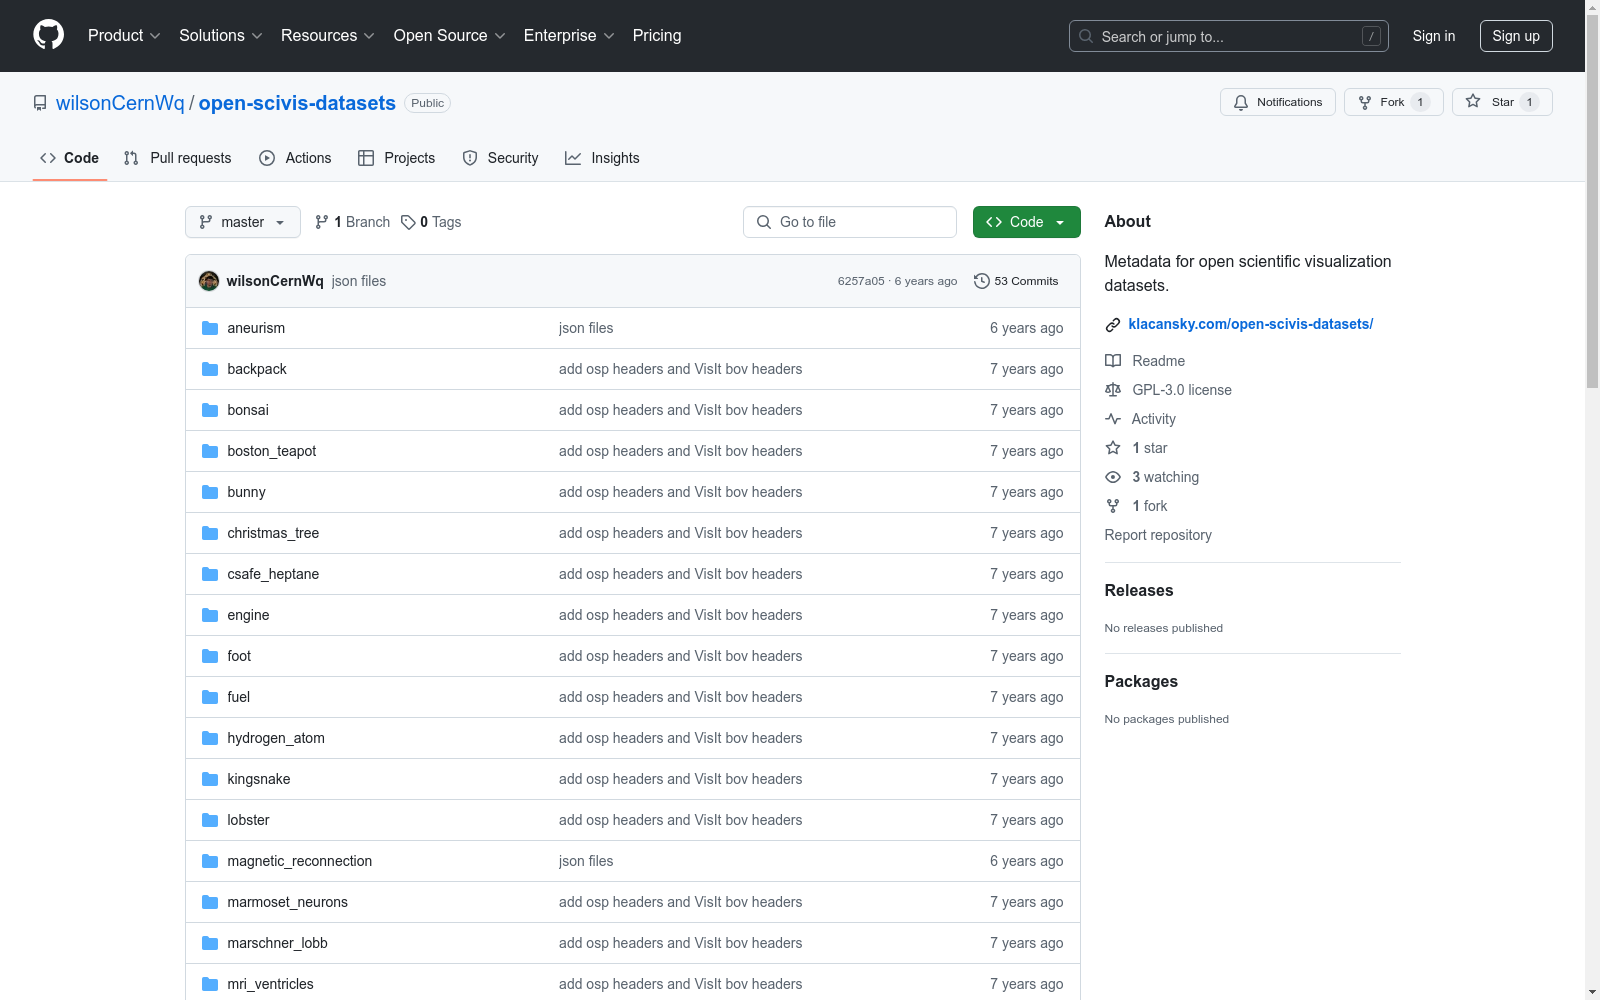Click the folder icon beside lobster
Screen dimensions: 1600x1000
(210, 820)
